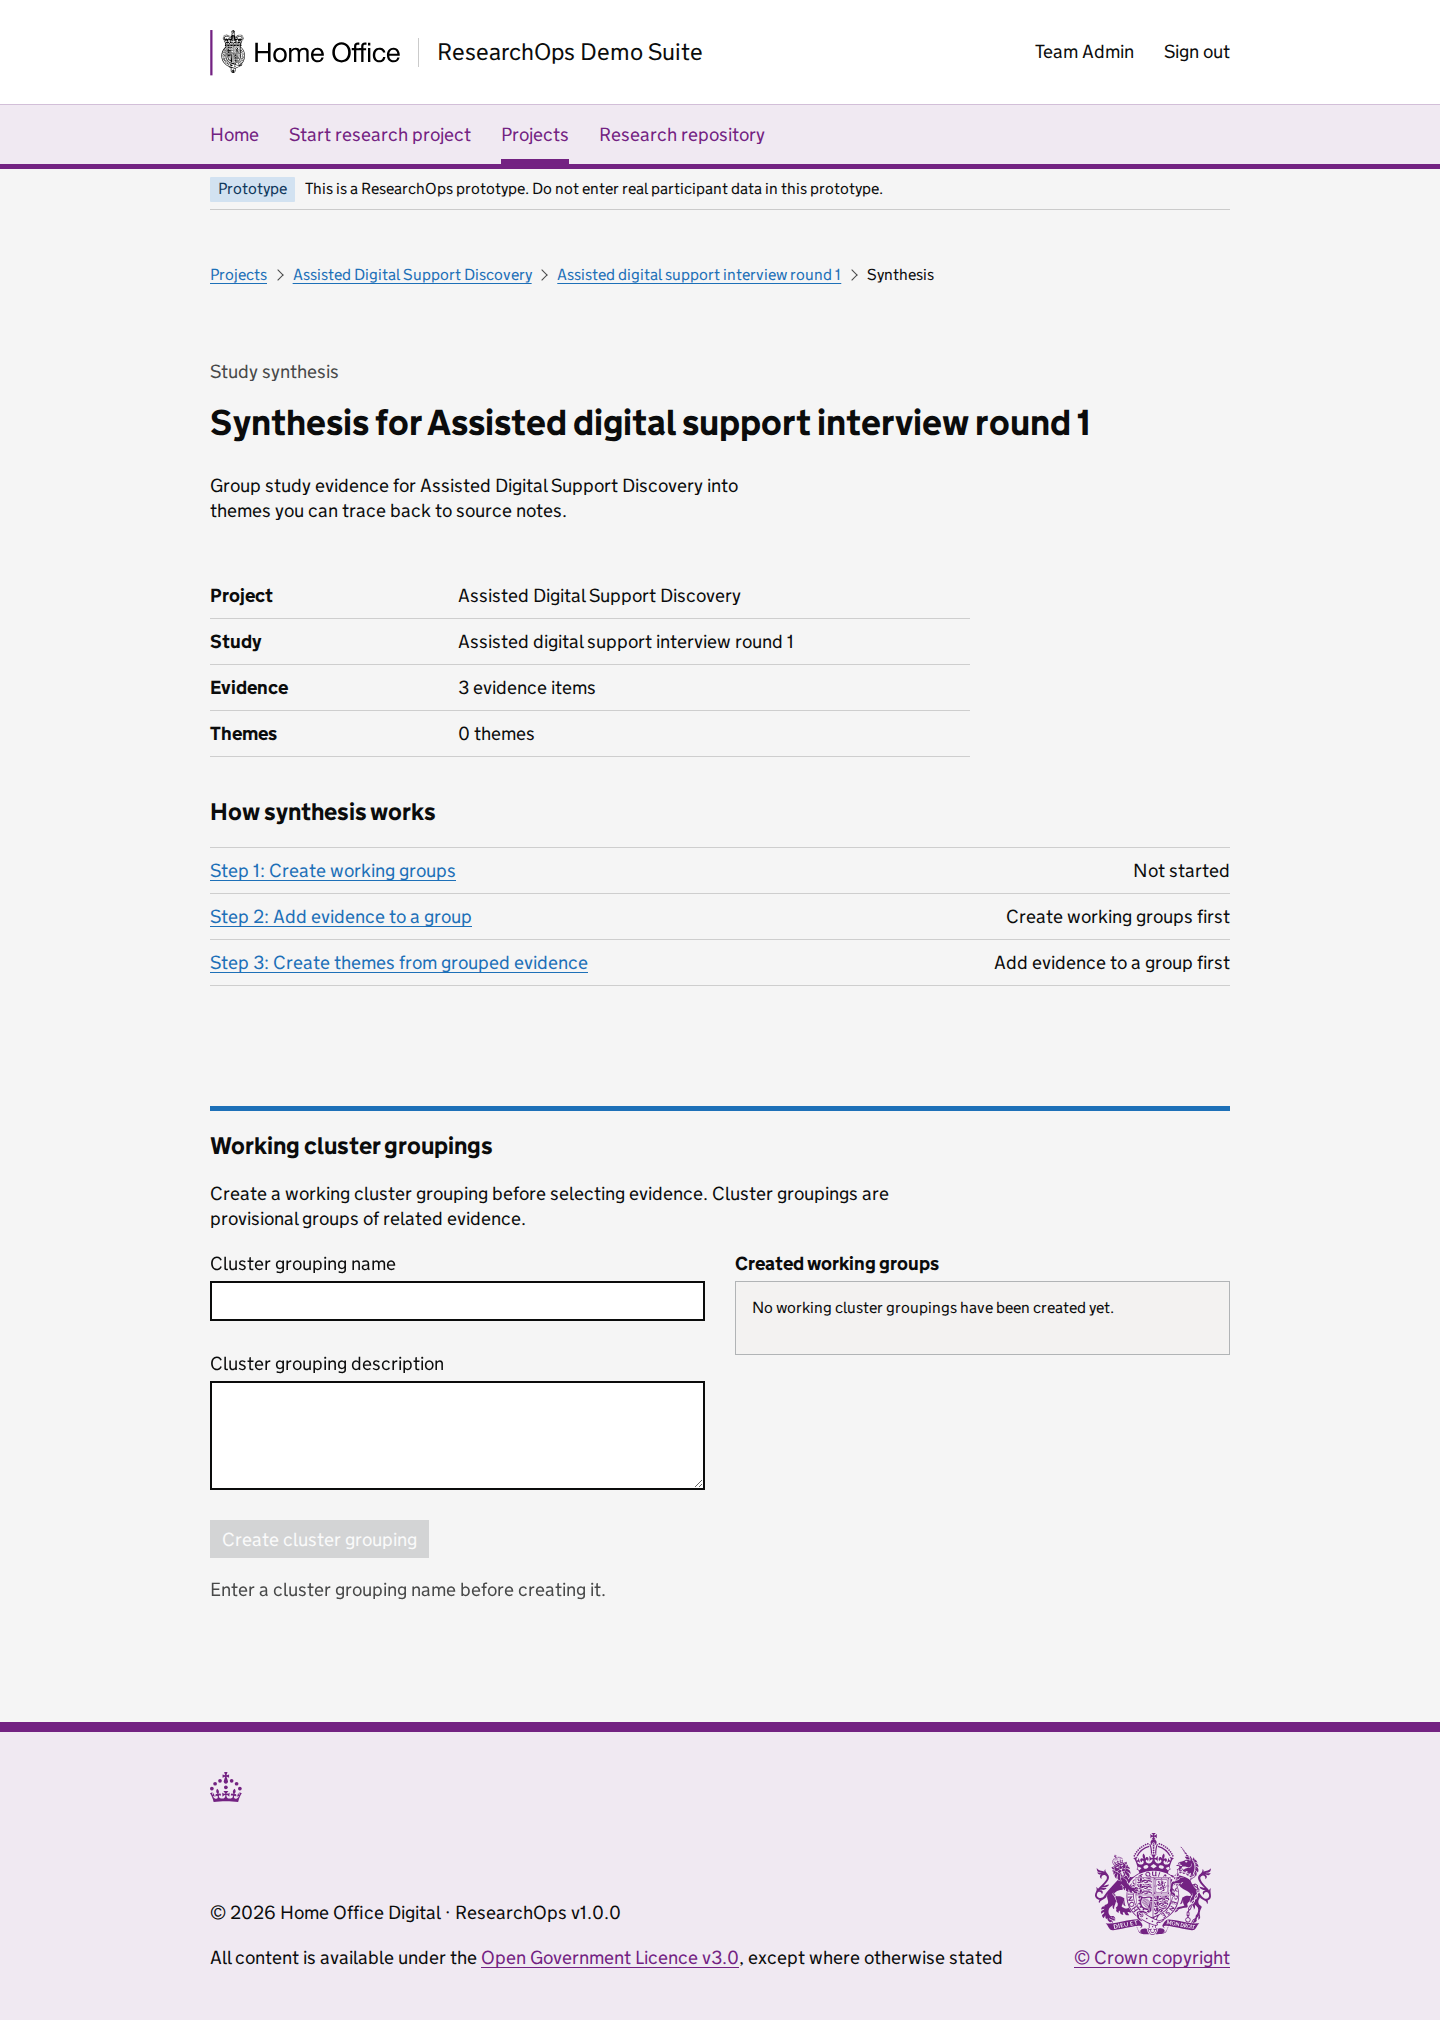Focus the Cluster grouping description textarea
Image resolution: width=1440 pixels, height=2020 pixels.
click(457, 1435)
